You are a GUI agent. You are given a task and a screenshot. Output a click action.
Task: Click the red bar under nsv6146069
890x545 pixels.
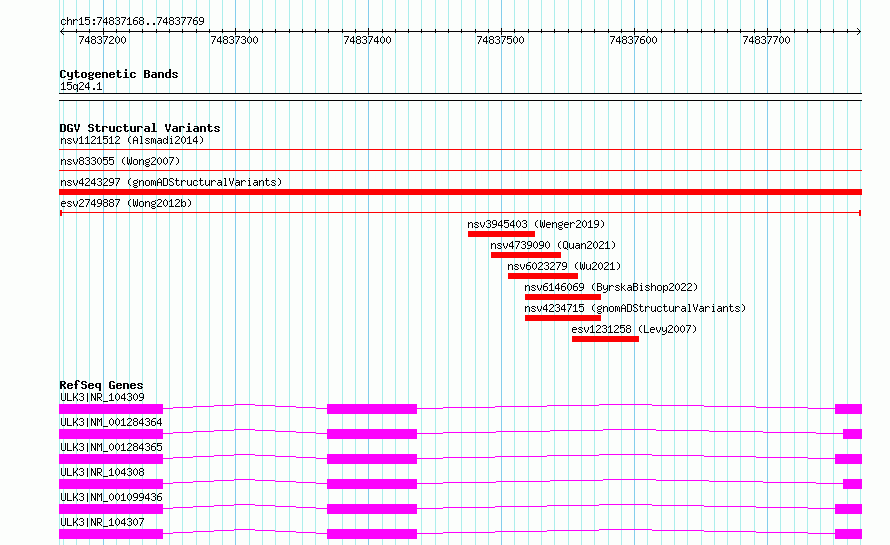pos(562,297)
